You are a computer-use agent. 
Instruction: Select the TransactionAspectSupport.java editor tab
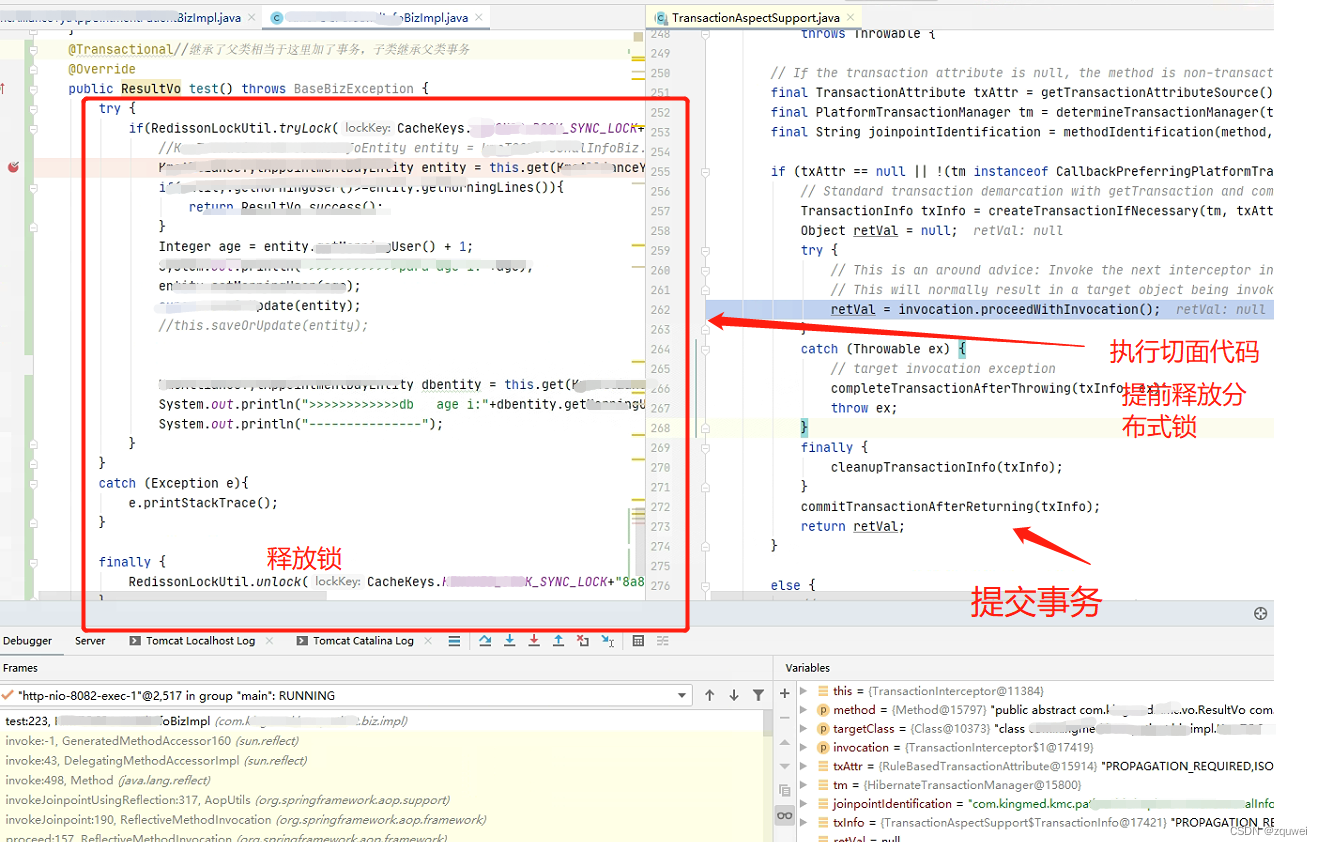(756, 18)
